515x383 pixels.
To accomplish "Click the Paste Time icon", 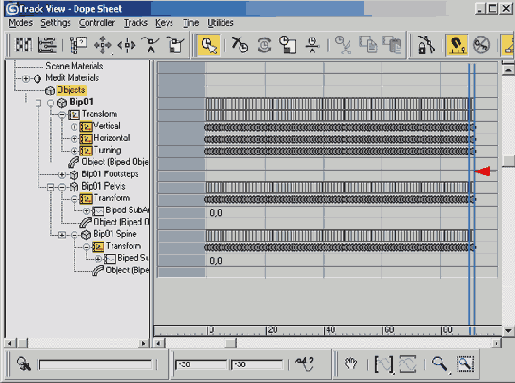I will (392, 45).
